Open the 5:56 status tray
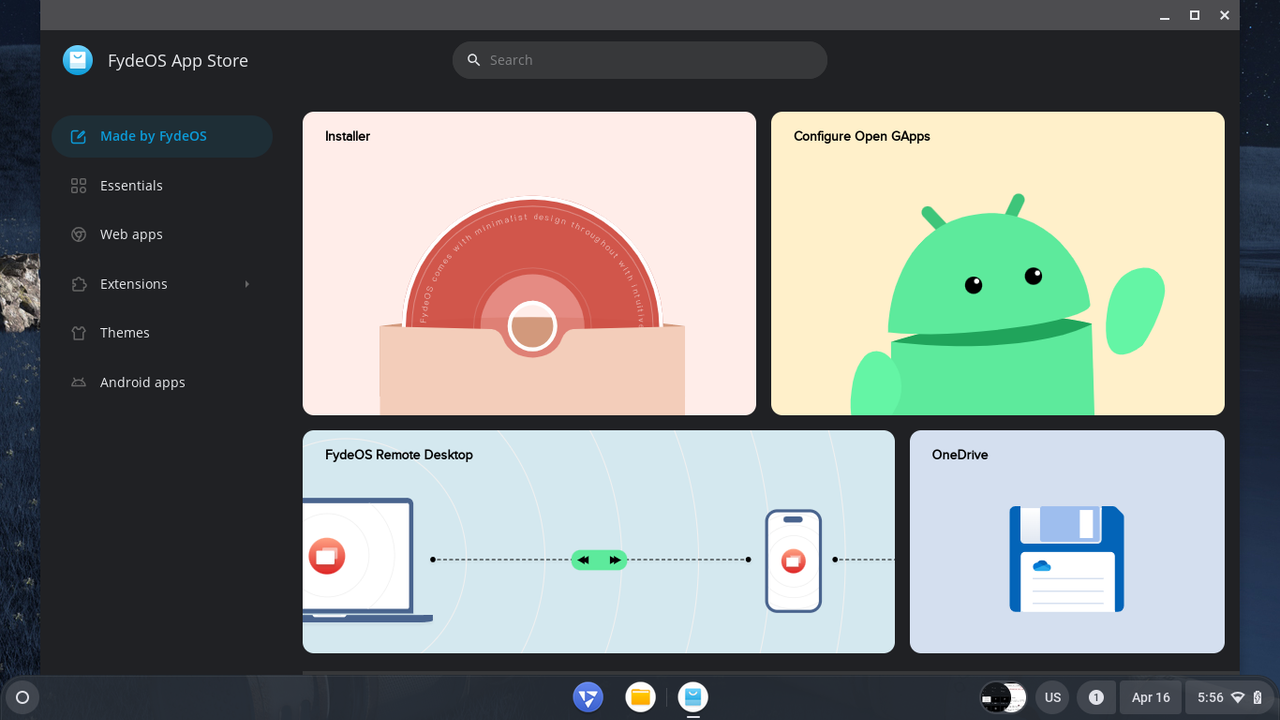1280x720 pixels. (1231, 697)
